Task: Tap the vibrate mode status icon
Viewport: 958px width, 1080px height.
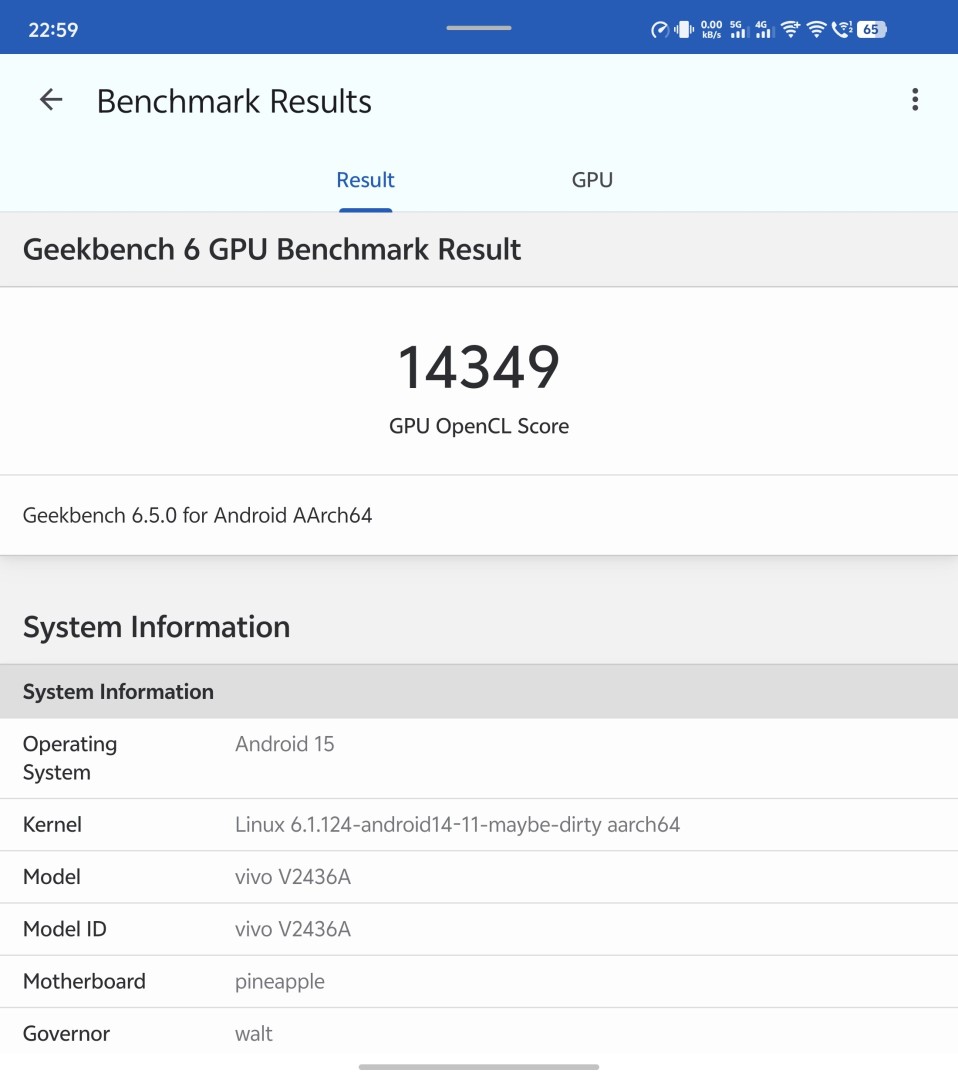Action: click(684, 30)
